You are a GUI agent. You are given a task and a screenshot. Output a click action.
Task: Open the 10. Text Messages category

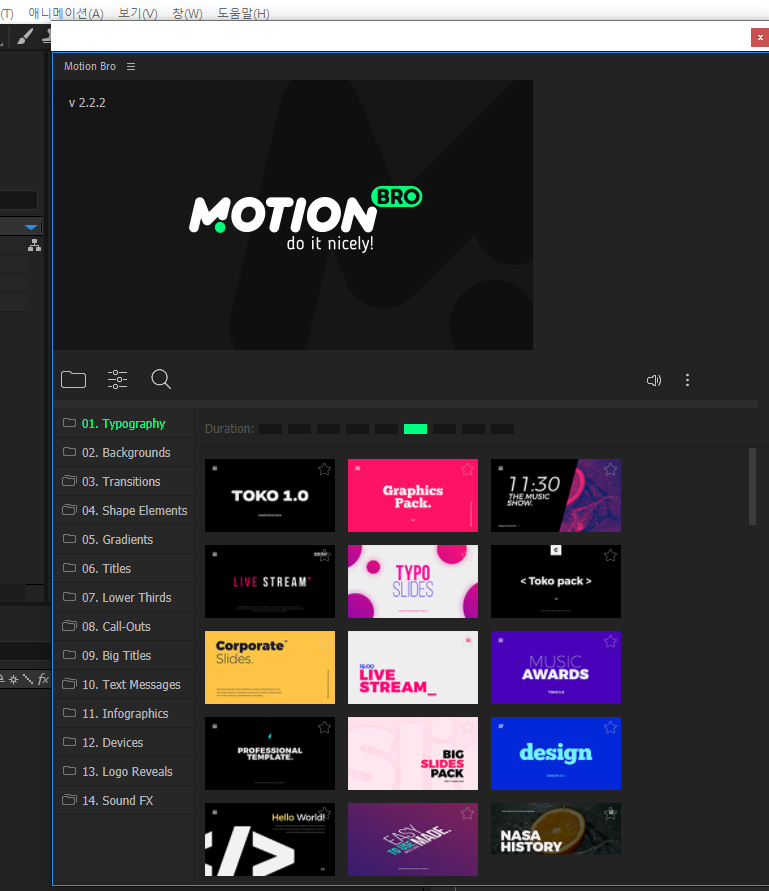(x=123, y=684)
